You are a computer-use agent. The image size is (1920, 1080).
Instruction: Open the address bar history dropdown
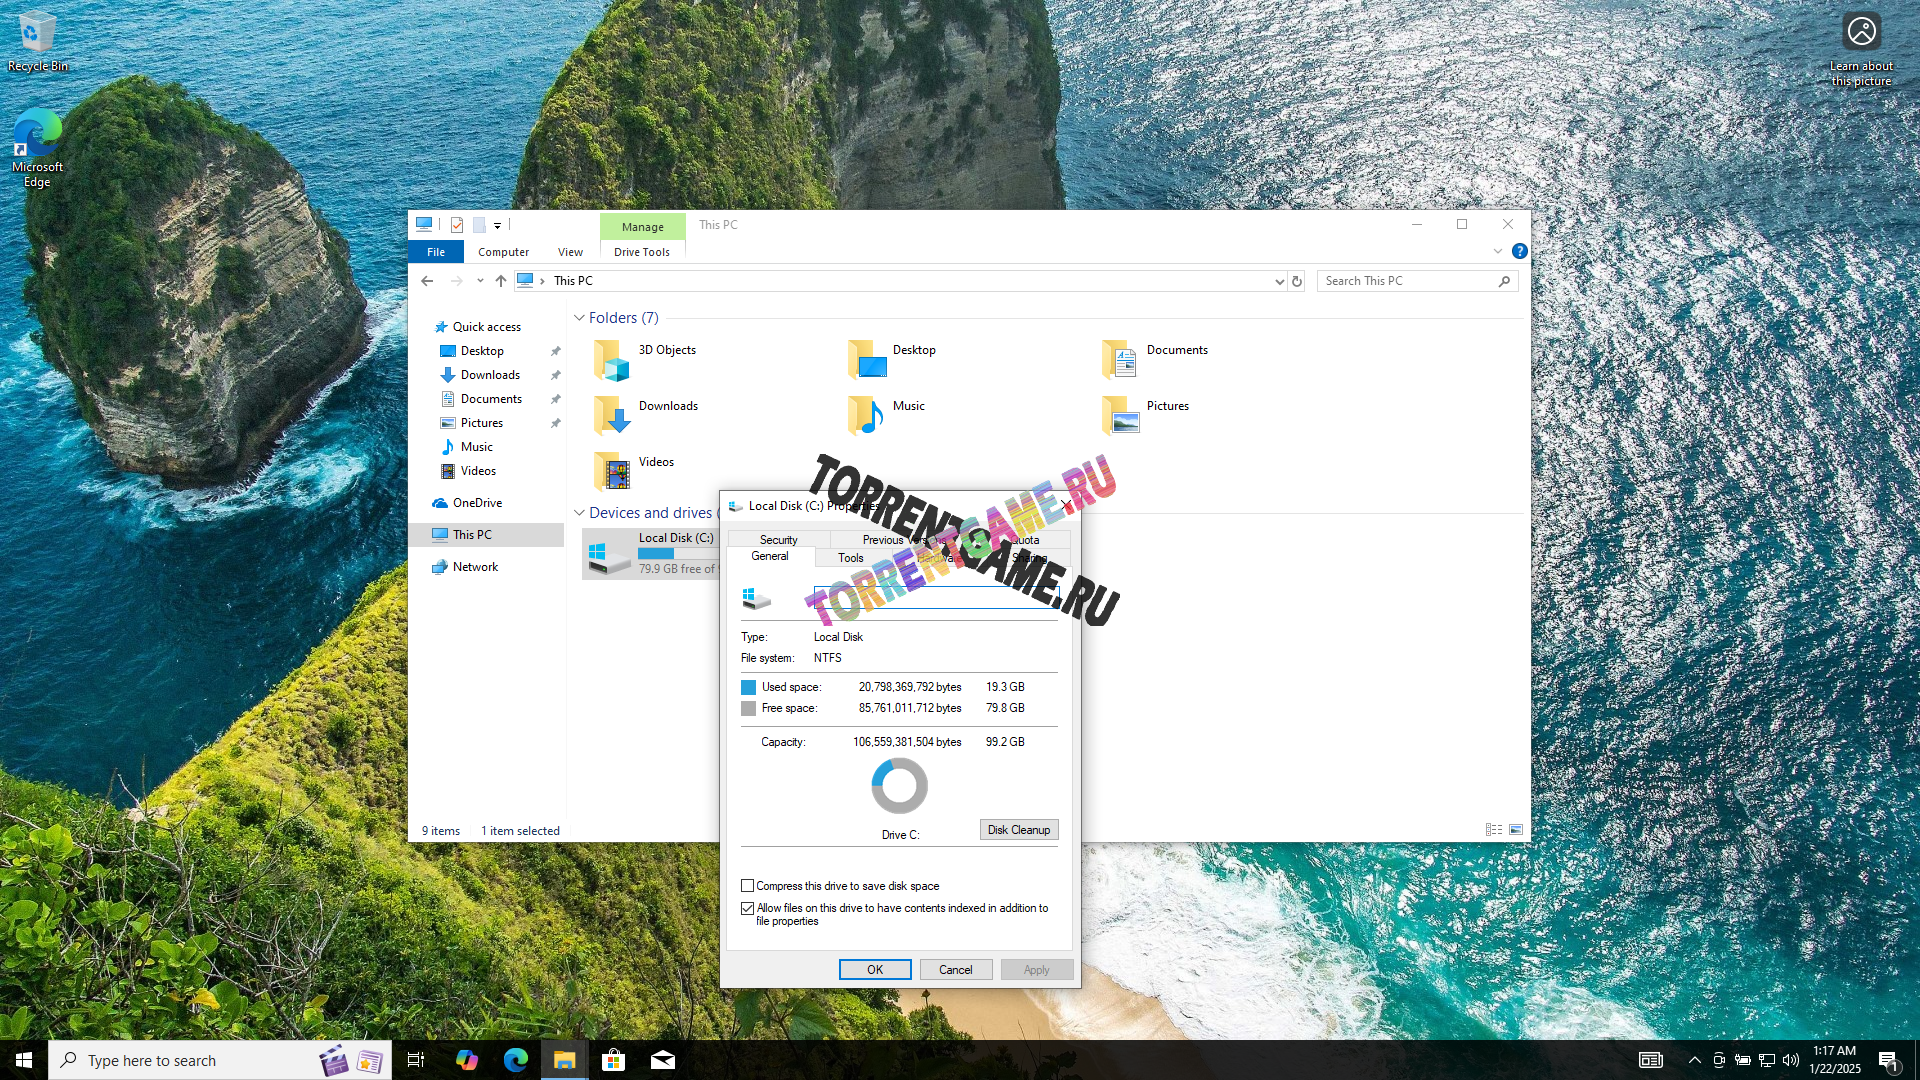[1279, 282]
